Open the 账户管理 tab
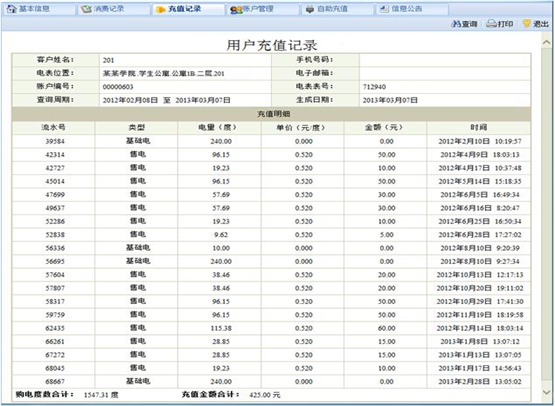The width and height of the screenshot is (555, 406). tap(262, 9)
